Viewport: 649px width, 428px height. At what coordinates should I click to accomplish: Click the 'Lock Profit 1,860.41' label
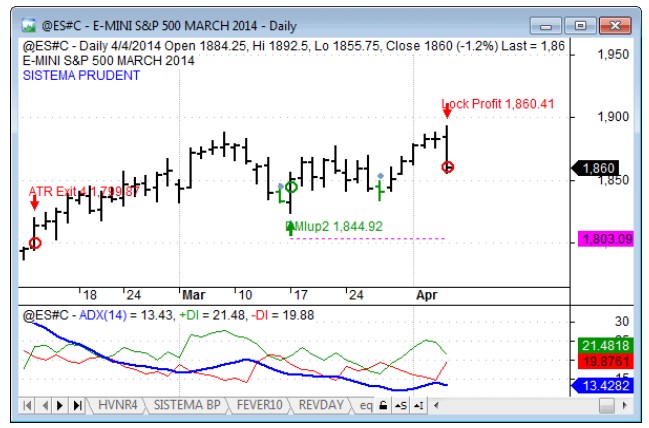(498, 104)
